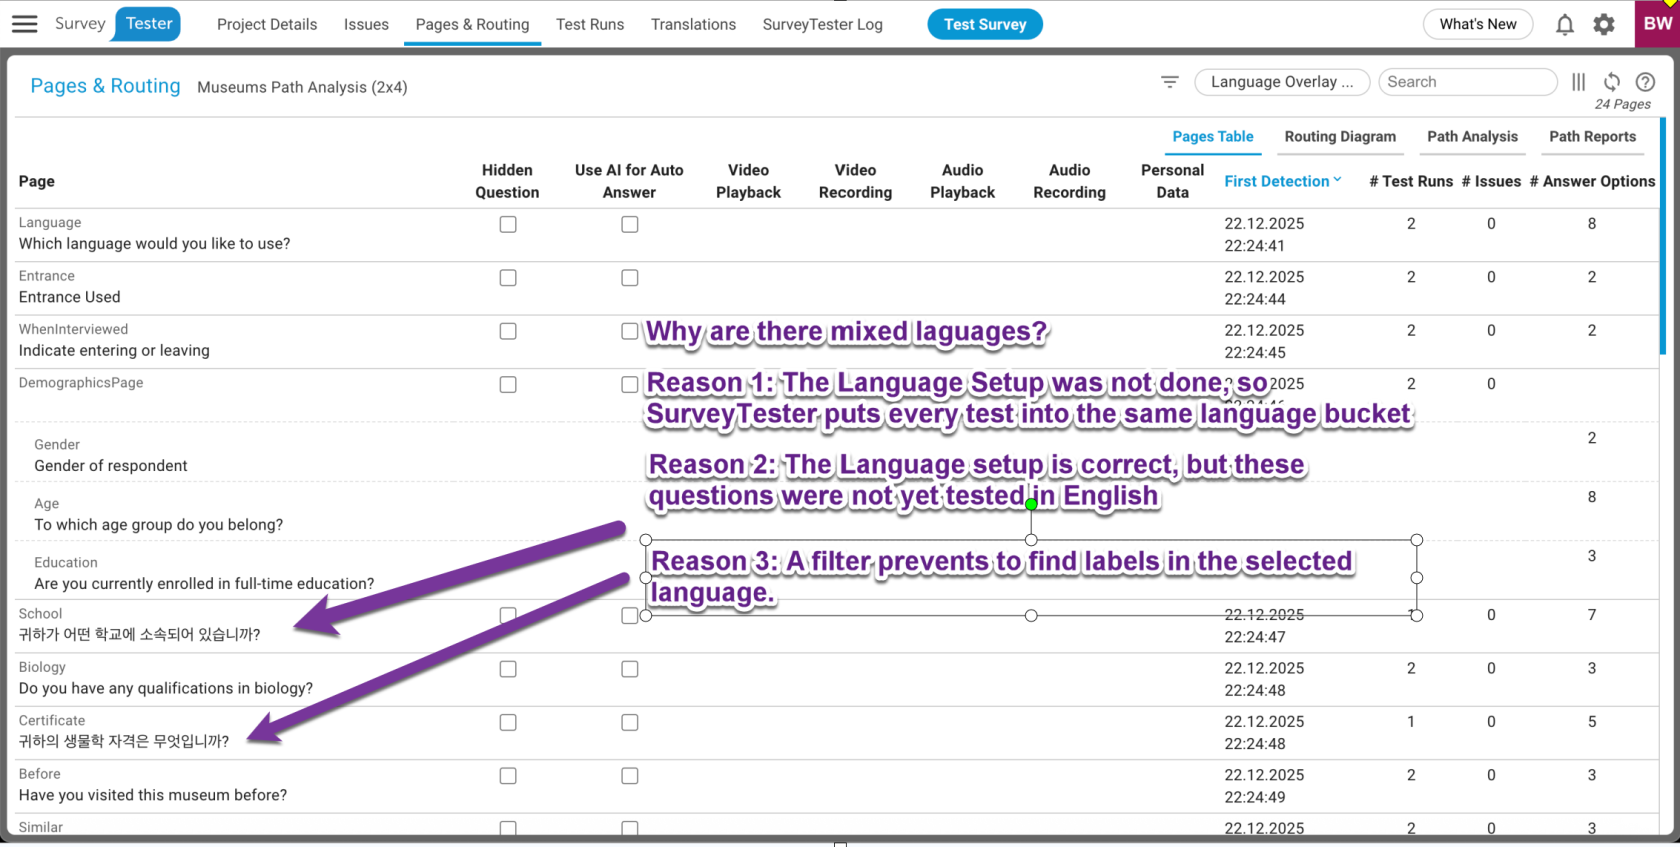Screen dimensions: 1680x847
Task: Open the column chooser icon
Action: (x=1578, y=82)
